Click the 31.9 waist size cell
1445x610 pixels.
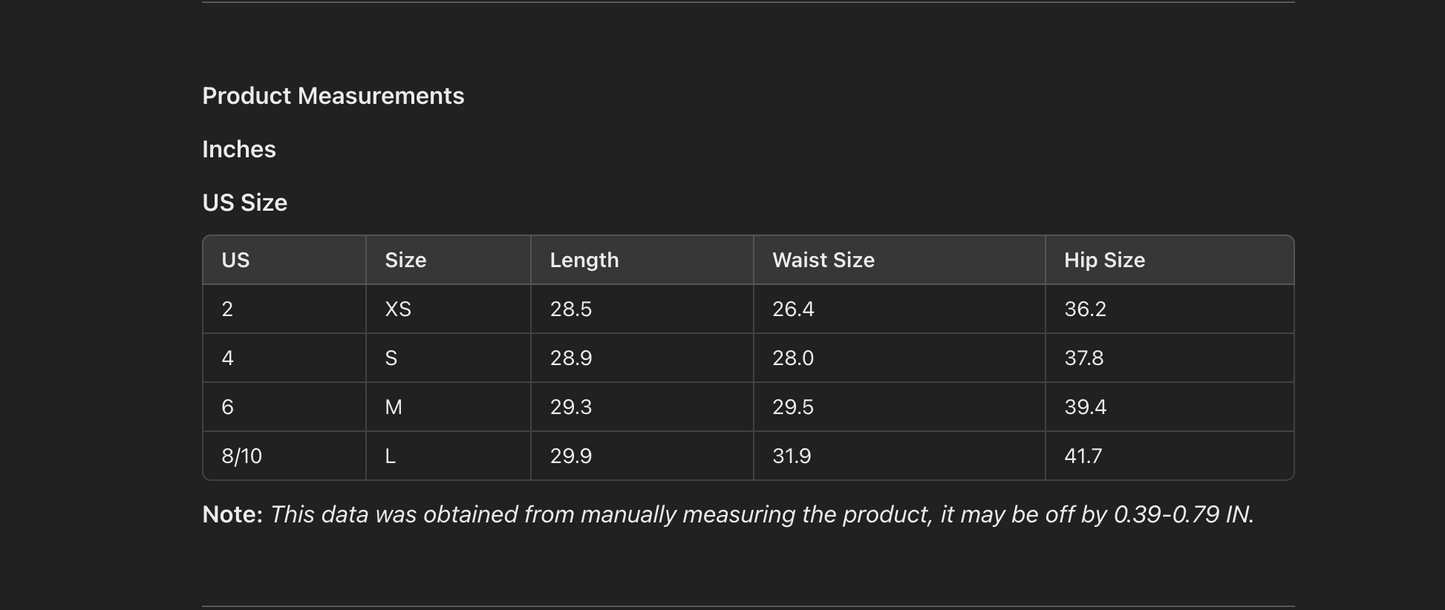click(792, 456)
